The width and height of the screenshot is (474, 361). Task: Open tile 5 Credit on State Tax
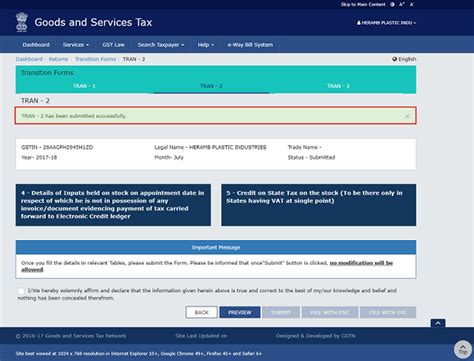pos(318,205)
